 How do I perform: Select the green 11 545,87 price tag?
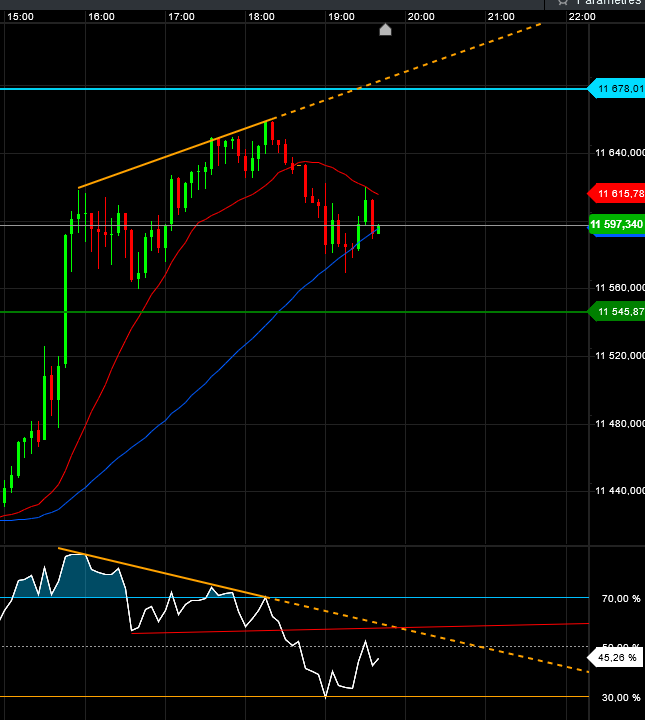tap(617, 312)
